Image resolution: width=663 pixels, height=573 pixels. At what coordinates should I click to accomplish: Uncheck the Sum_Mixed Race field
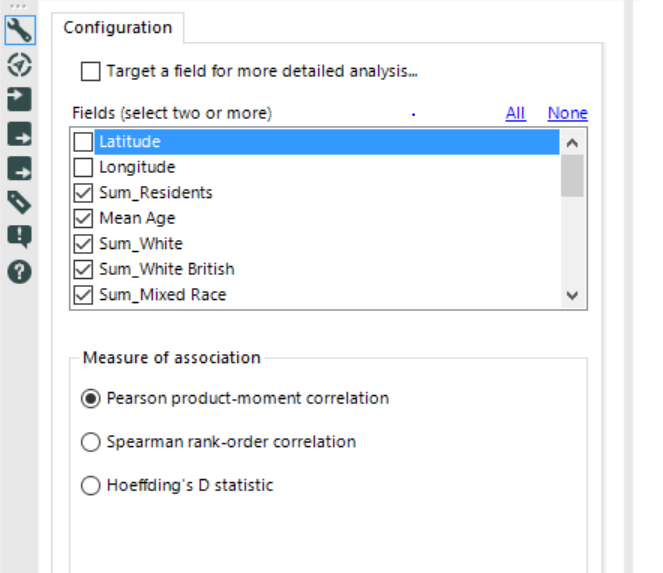[x=84, y=295]
